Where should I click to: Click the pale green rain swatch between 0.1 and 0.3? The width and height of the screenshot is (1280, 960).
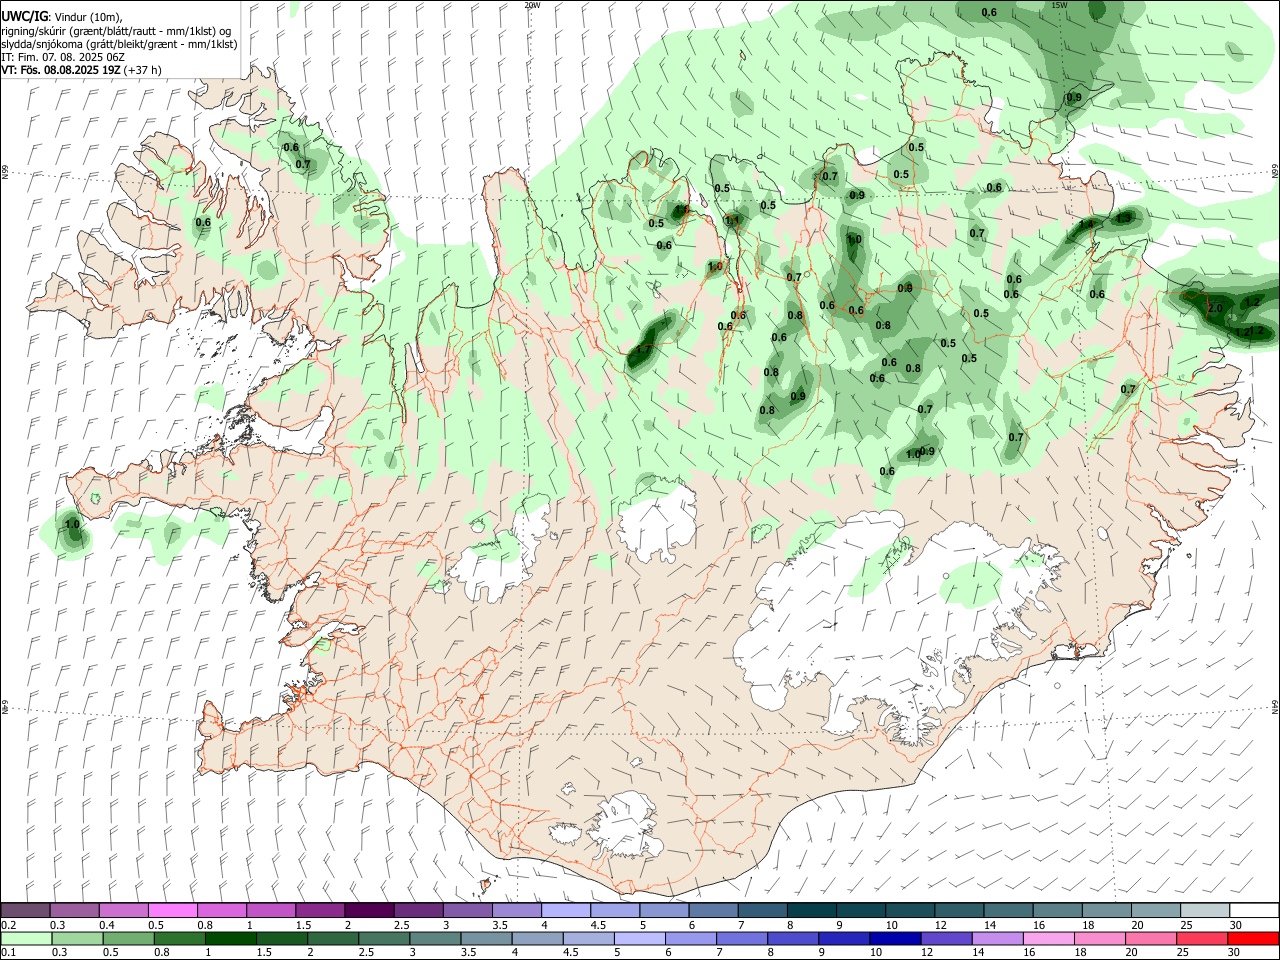tap(25, 938)
